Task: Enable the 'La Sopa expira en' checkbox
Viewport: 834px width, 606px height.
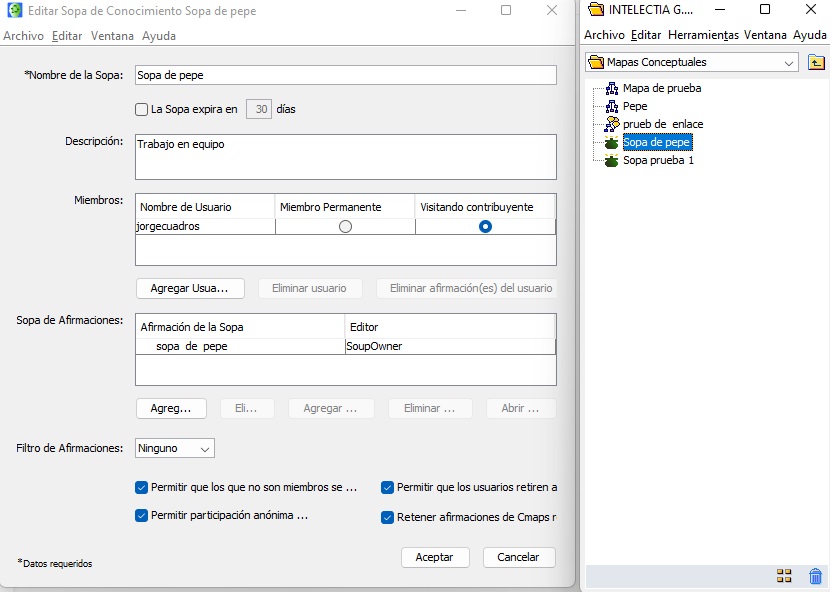Action: [141, 109]
